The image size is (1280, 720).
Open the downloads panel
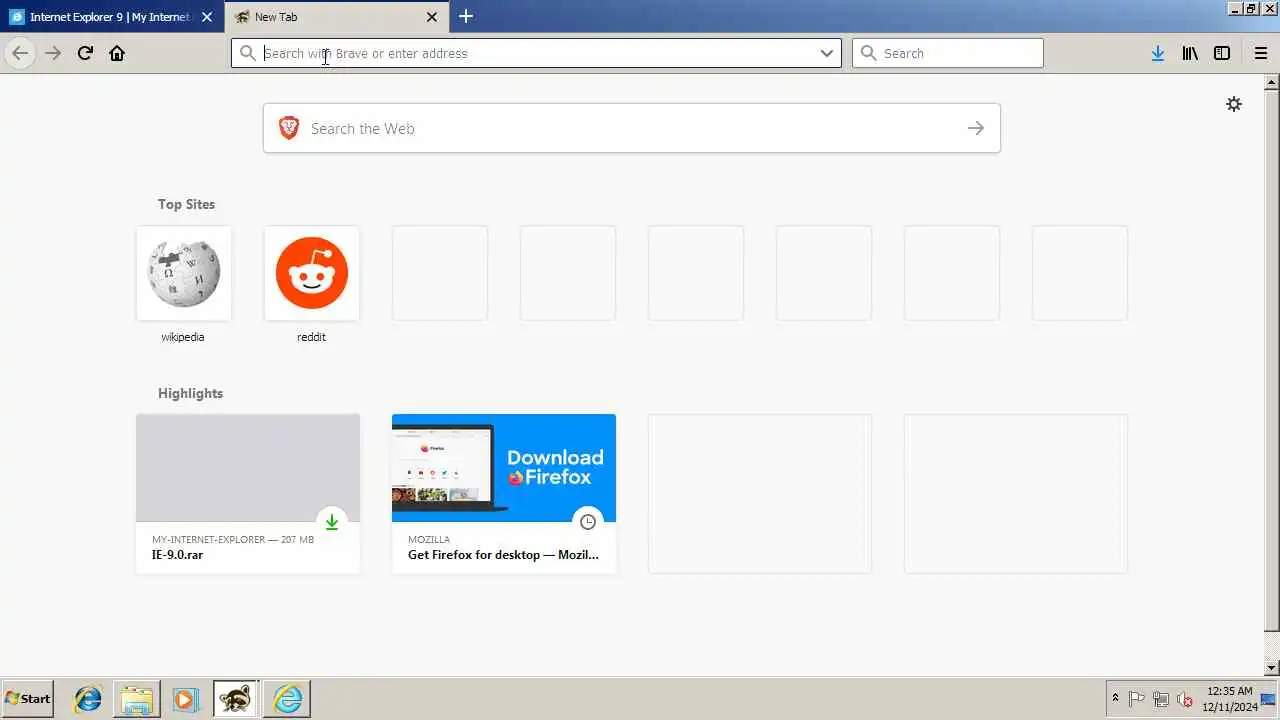[1157, 53]
